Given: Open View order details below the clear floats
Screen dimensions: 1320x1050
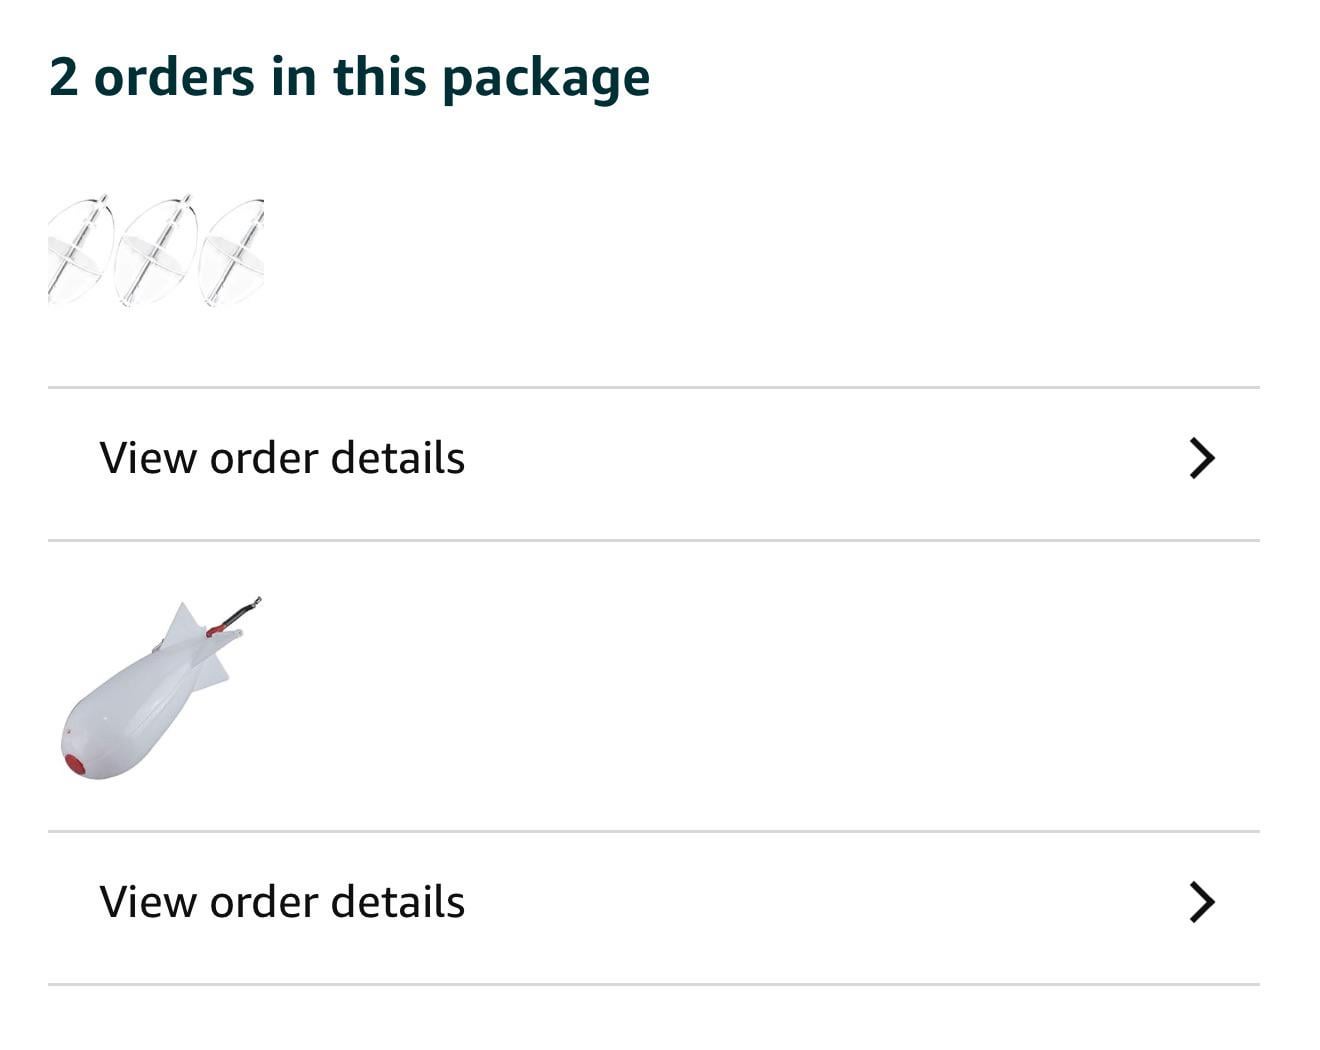Looking at the screenshot, I should pyautogui.click(x=282, y=458).
